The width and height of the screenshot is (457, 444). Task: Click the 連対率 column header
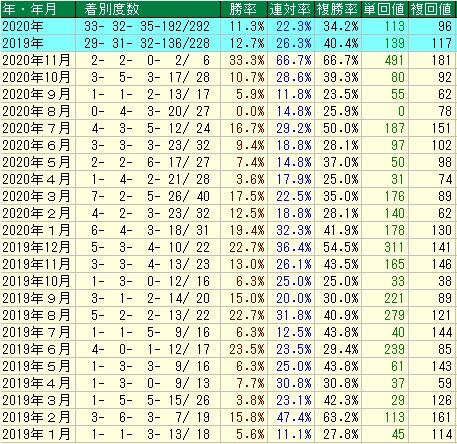point(291,9)
